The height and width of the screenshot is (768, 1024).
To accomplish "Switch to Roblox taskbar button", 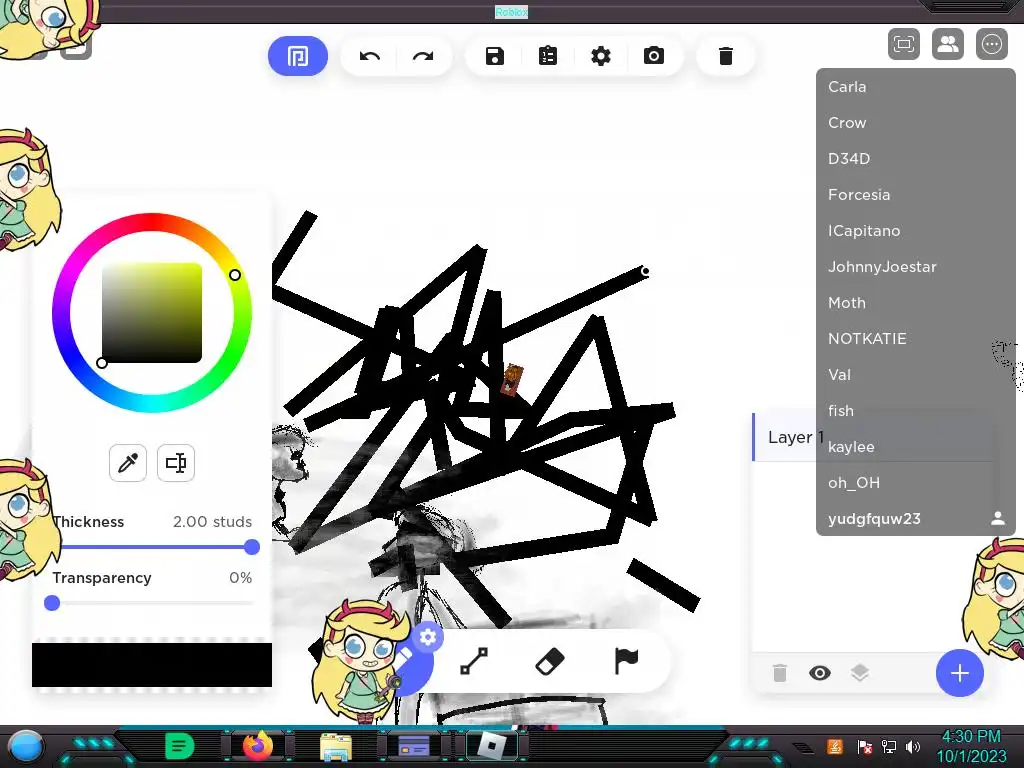I will (x=492, y=745).
